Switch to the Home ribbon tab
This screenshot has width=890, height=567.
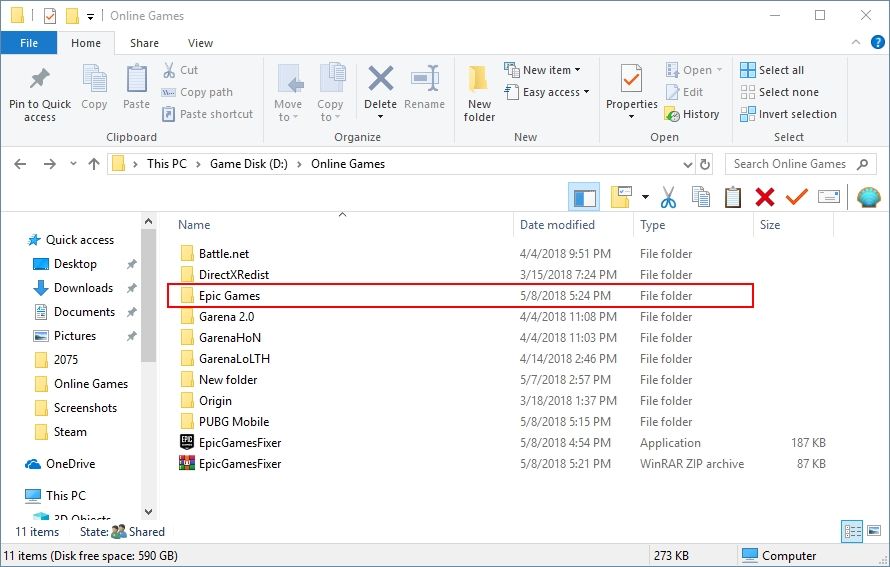[86, 43]
